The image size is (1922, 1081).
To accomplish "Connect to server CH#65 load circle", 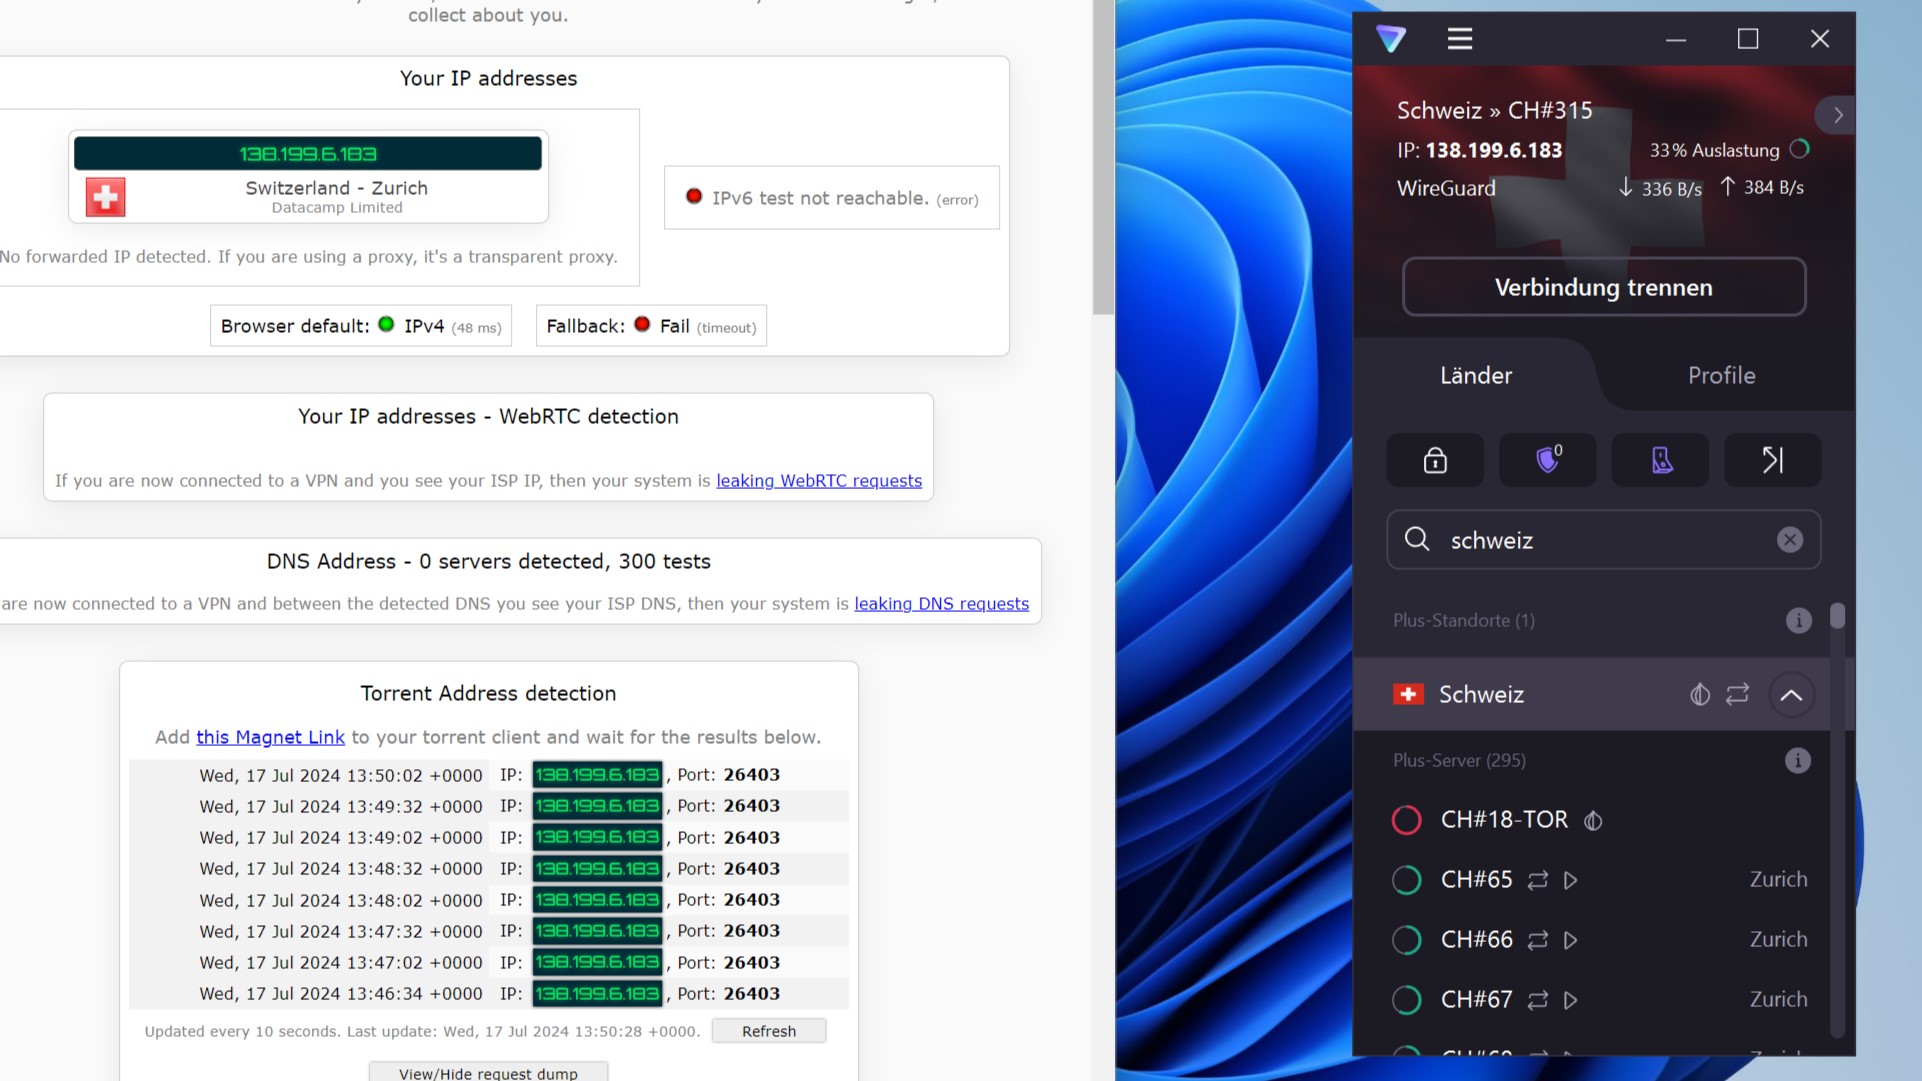I will [x=1406, y=880].
